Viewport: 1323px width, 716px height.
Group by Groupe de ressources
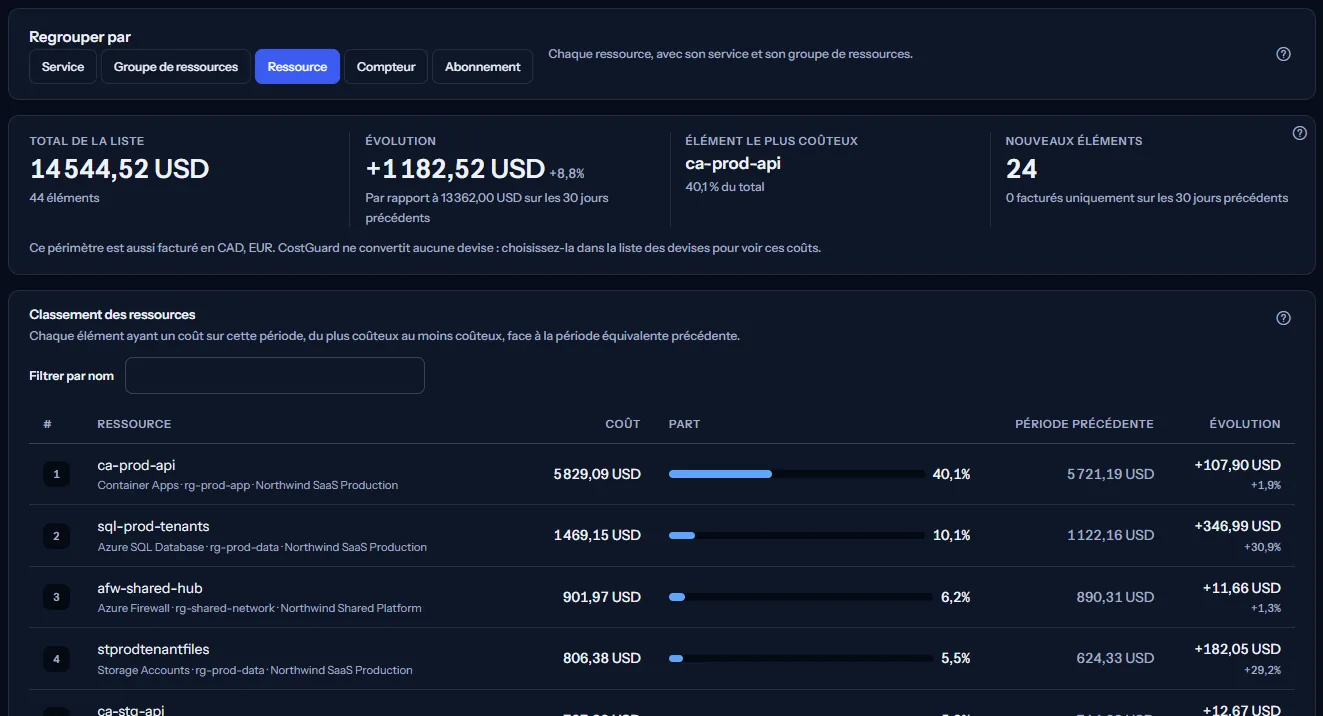click(x=176, y=67)
